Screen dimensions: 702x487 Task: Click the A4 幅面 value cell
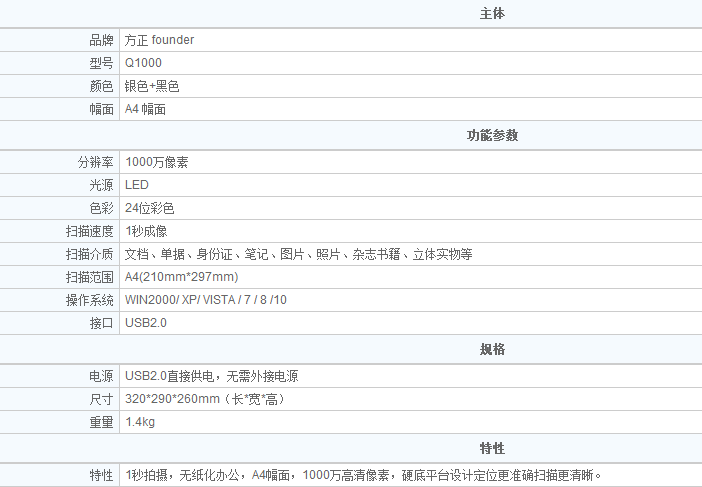[x=145, y=110]
